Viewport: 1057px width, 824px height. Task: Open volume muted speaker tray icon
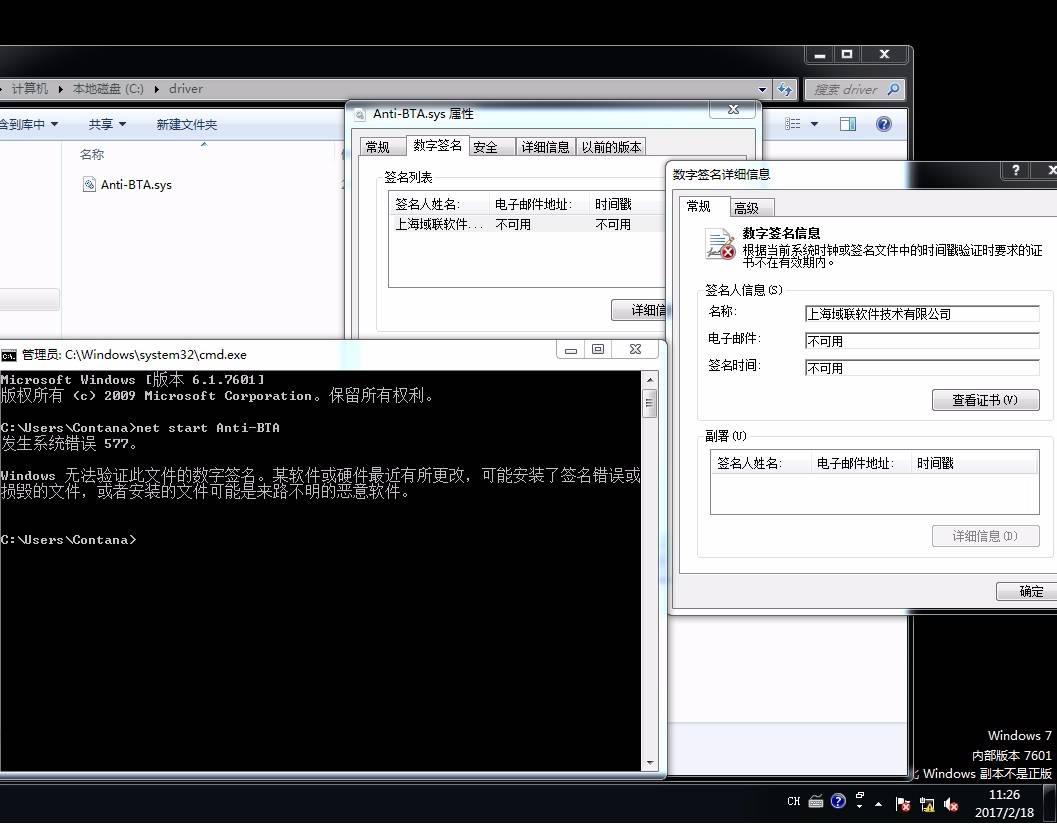pos(951,804)
